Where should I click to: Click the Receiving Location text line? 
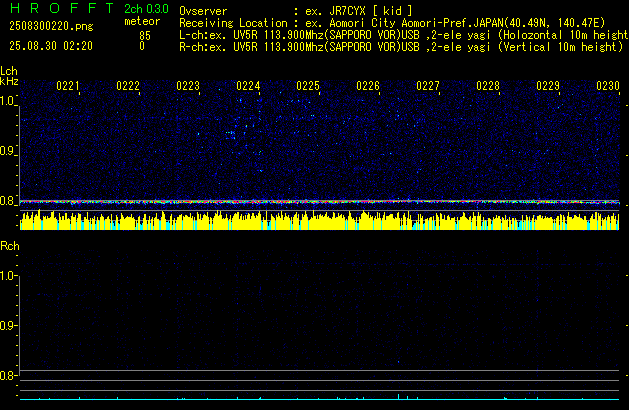392,23
